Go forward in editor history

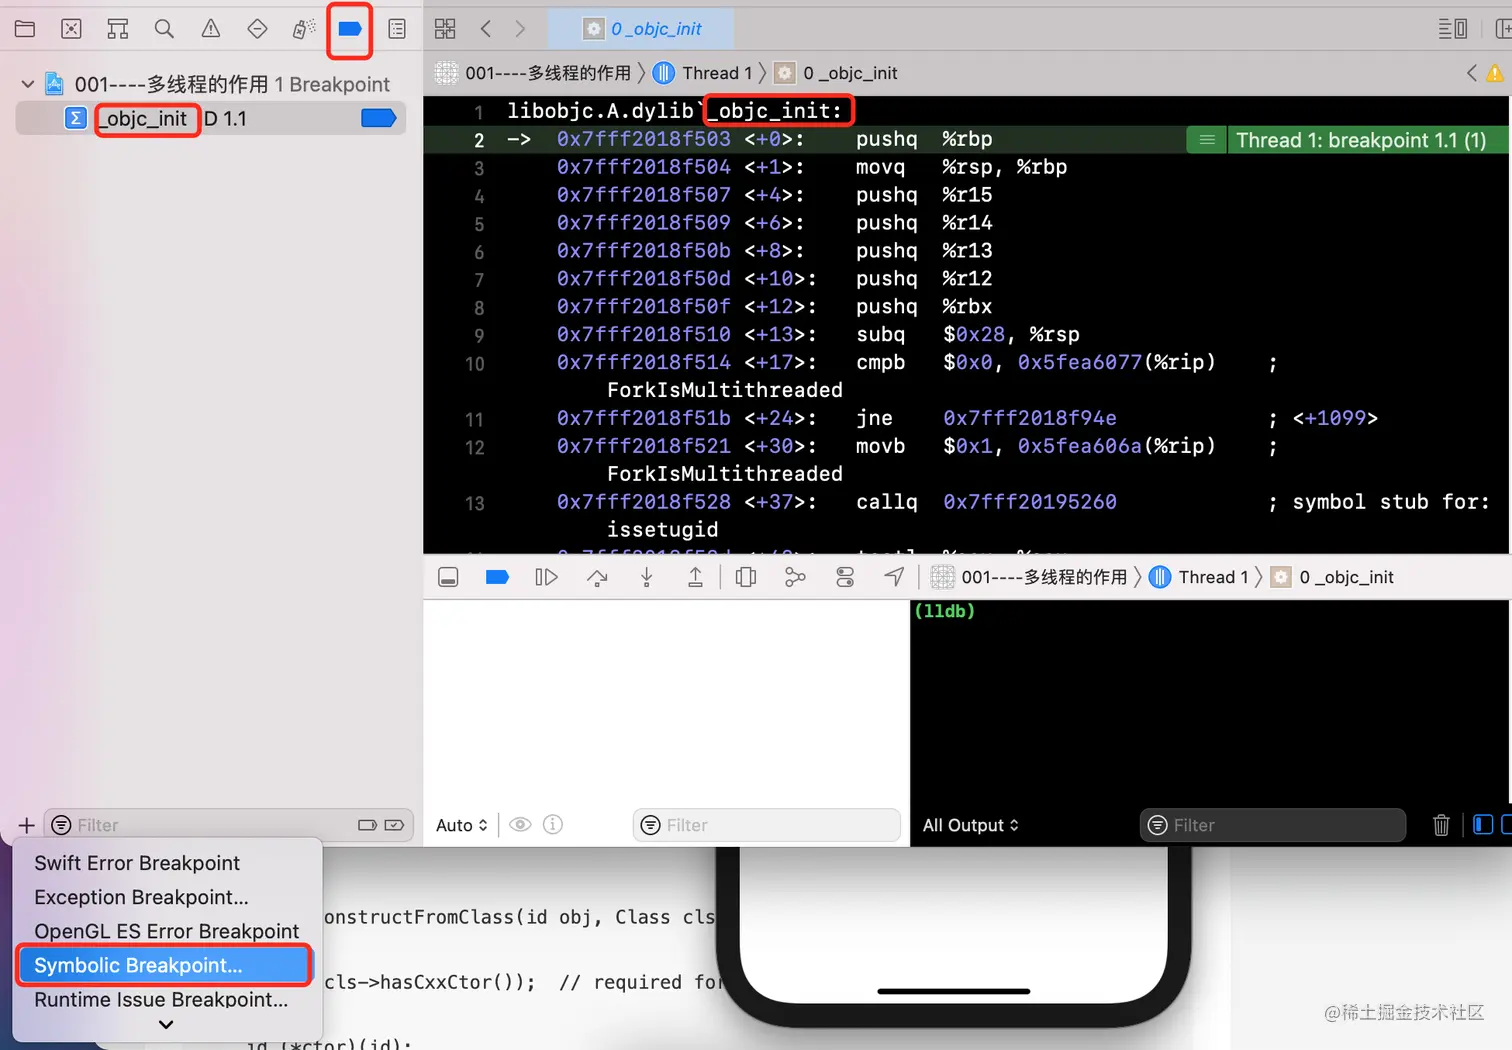(x=520, y=29)
